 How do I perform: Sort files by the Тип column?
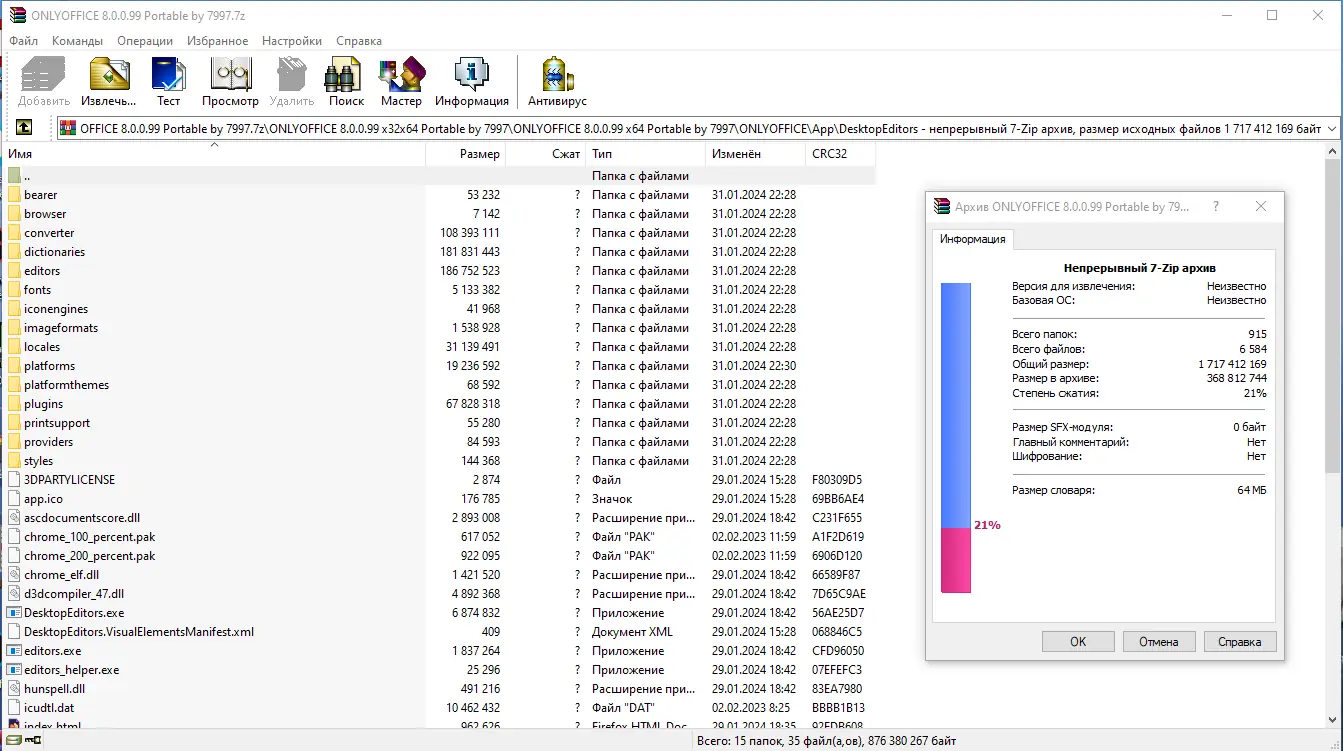[x=646, y=154]
